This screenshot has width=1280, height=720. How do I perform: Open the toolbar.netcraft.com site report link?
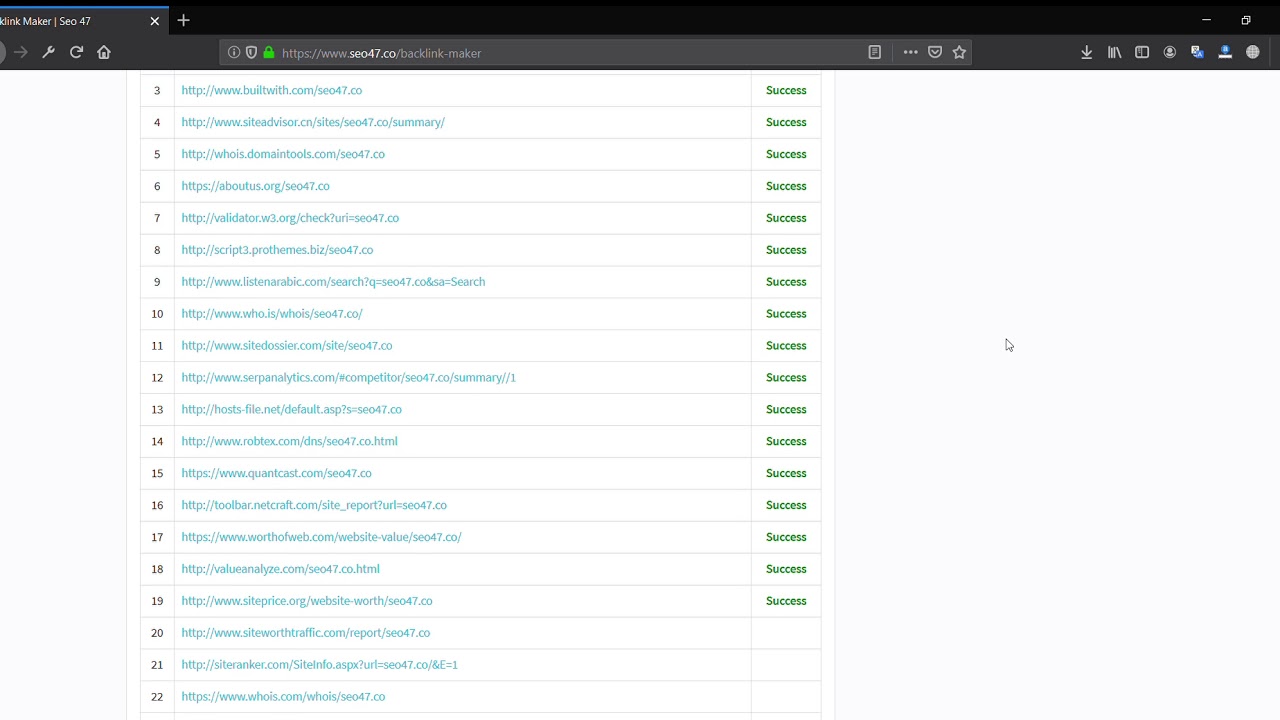point(314,506)
